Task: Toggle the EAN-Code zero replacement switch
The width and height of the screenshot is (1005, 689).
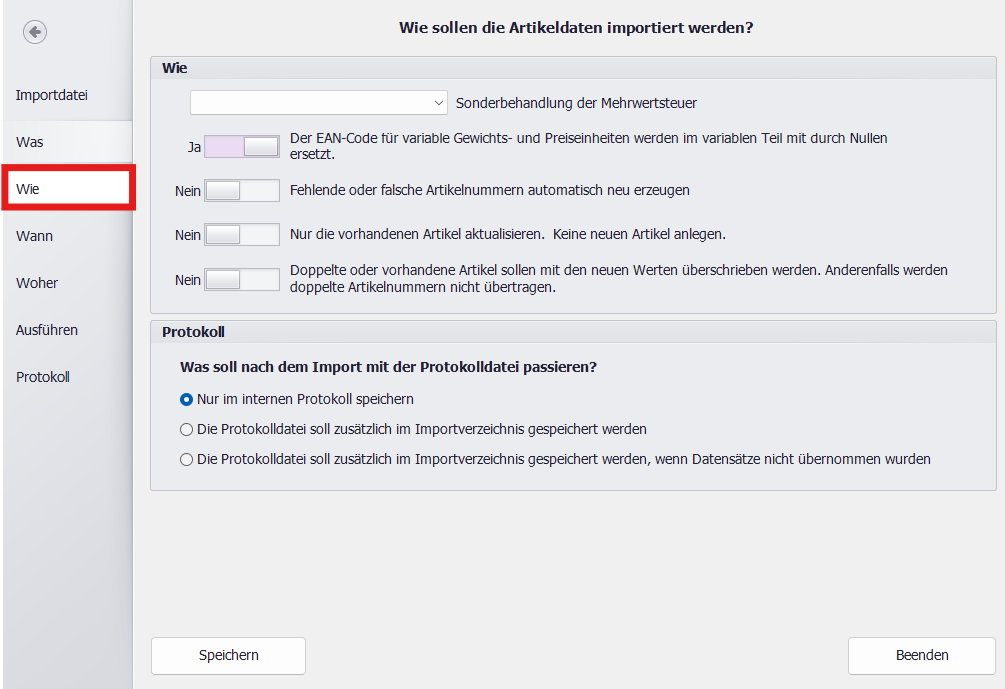Action: pyautogui.click(x=242, y=147)
